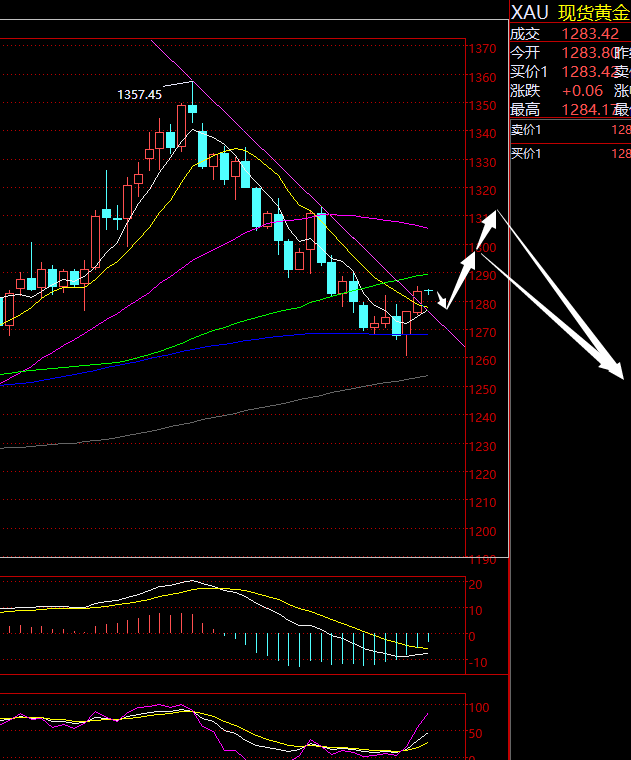Click the 1220 price axis label
The image size is (631, 760).
coord(483,475)
